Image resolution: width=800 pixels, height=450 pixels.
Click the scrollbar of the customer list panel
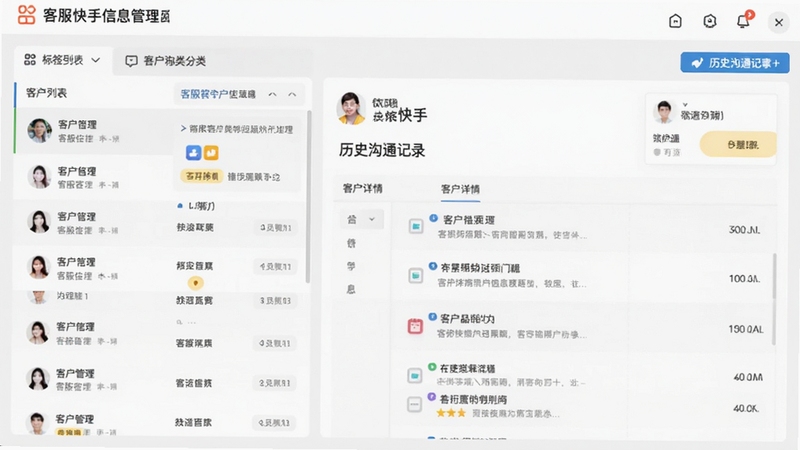tap(308, 196)
